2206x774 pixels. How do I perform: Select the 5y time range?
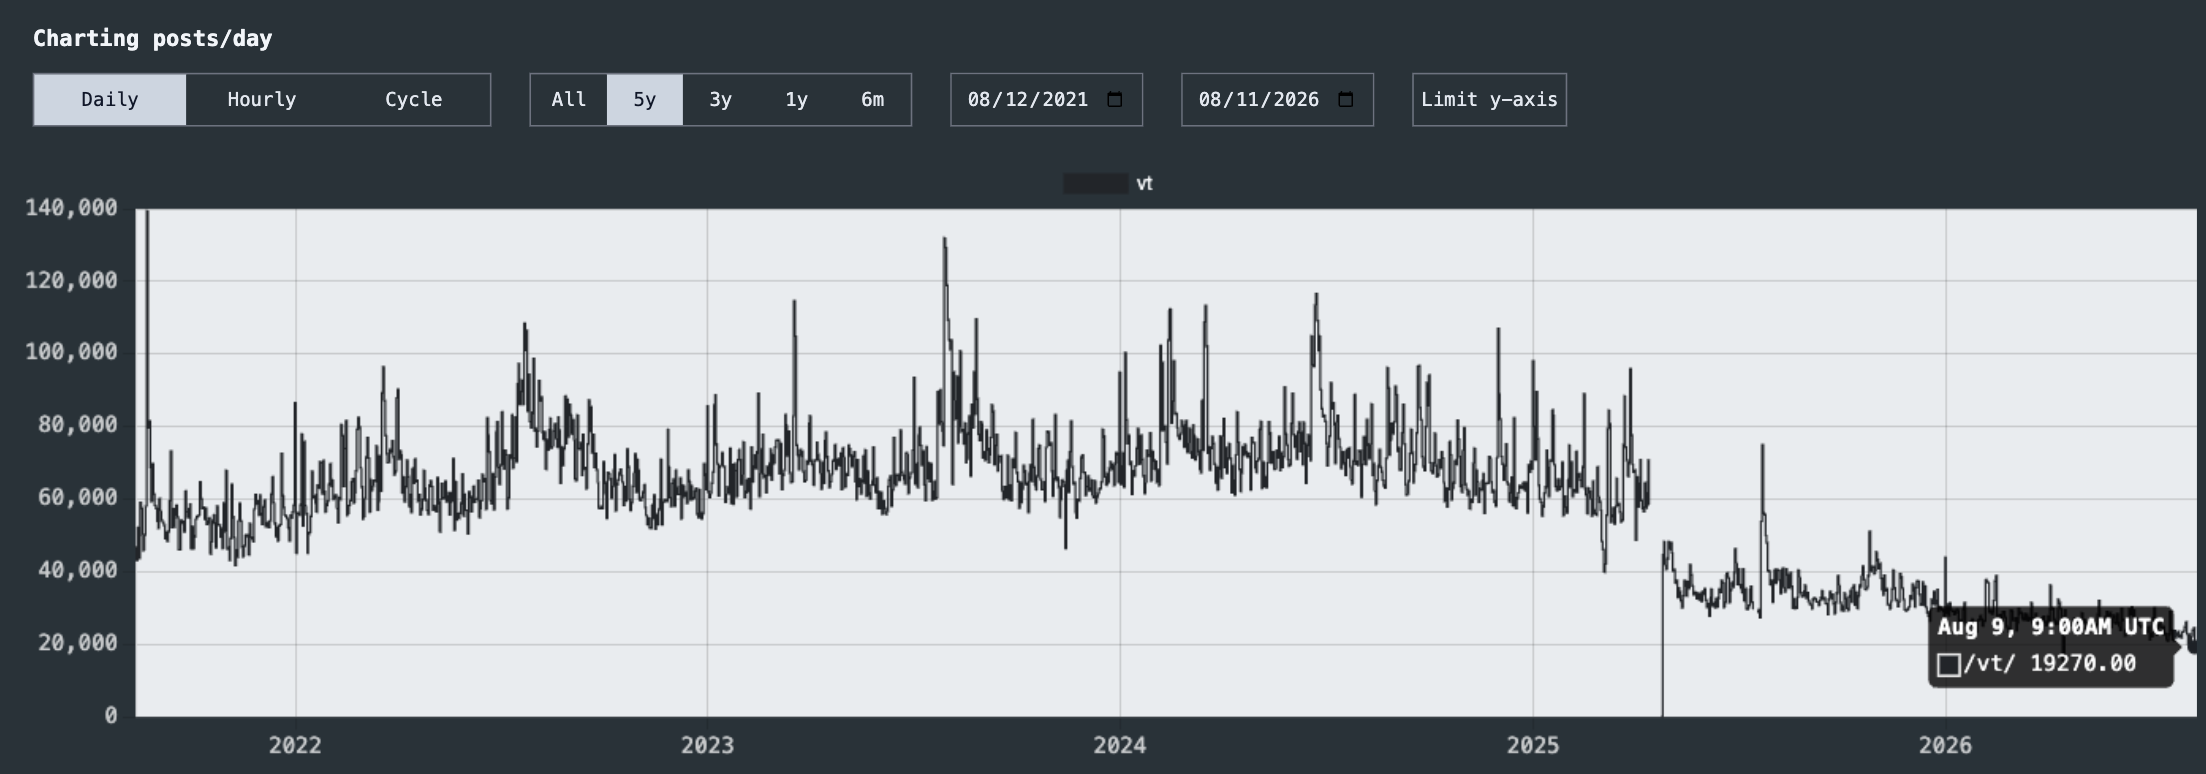pyautogui.click(x=645, y=100)
